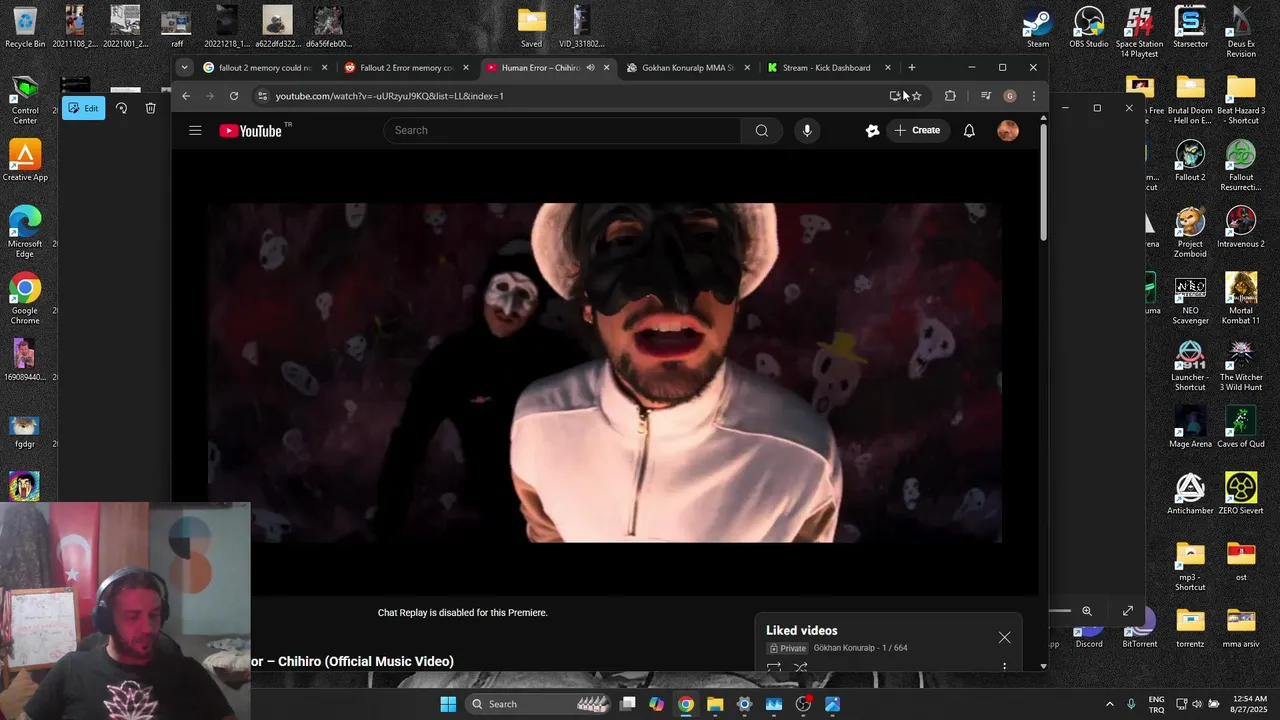Viewport: 1280px width, 720px height.
Task: Open the YouTube account avatar menu
Action: pos(1008,130)
